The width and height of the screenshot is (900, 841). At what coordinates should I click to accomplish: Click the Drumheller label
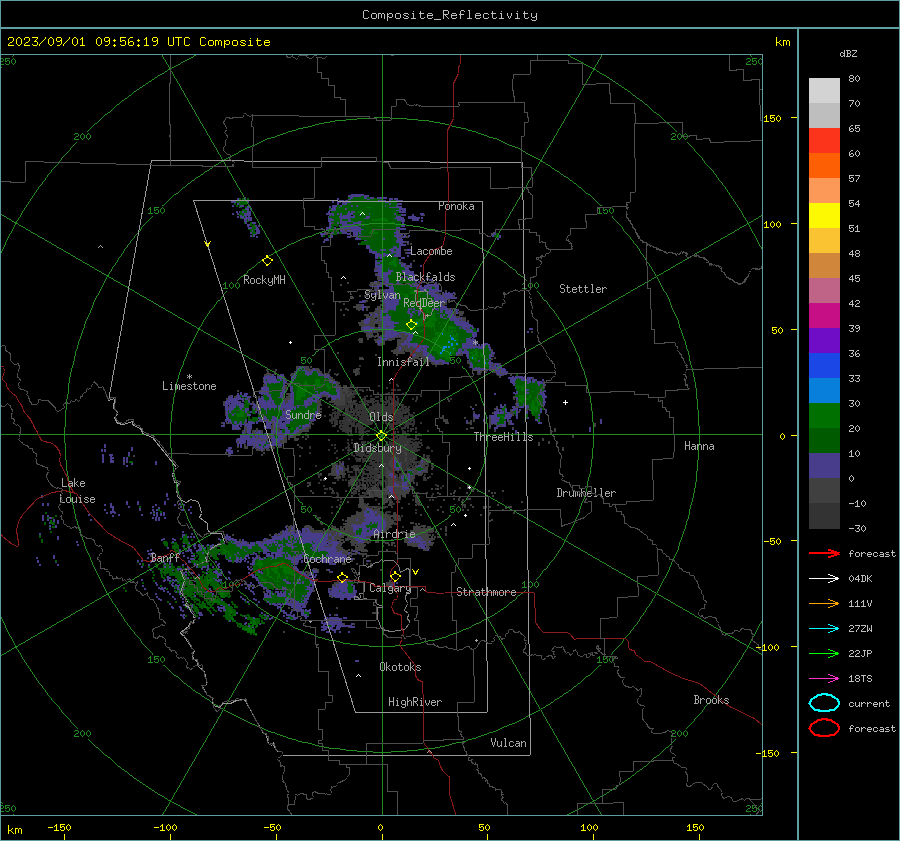[585, 493]
